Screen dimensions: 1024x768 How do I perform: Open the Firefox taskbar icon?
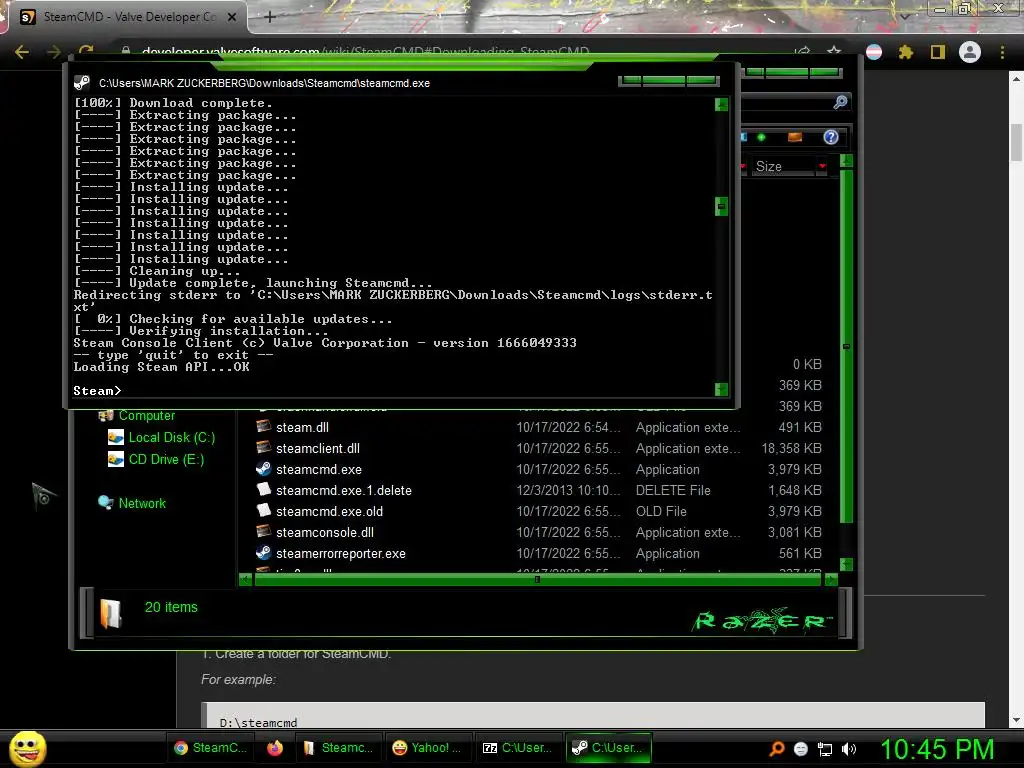point(275,748)
